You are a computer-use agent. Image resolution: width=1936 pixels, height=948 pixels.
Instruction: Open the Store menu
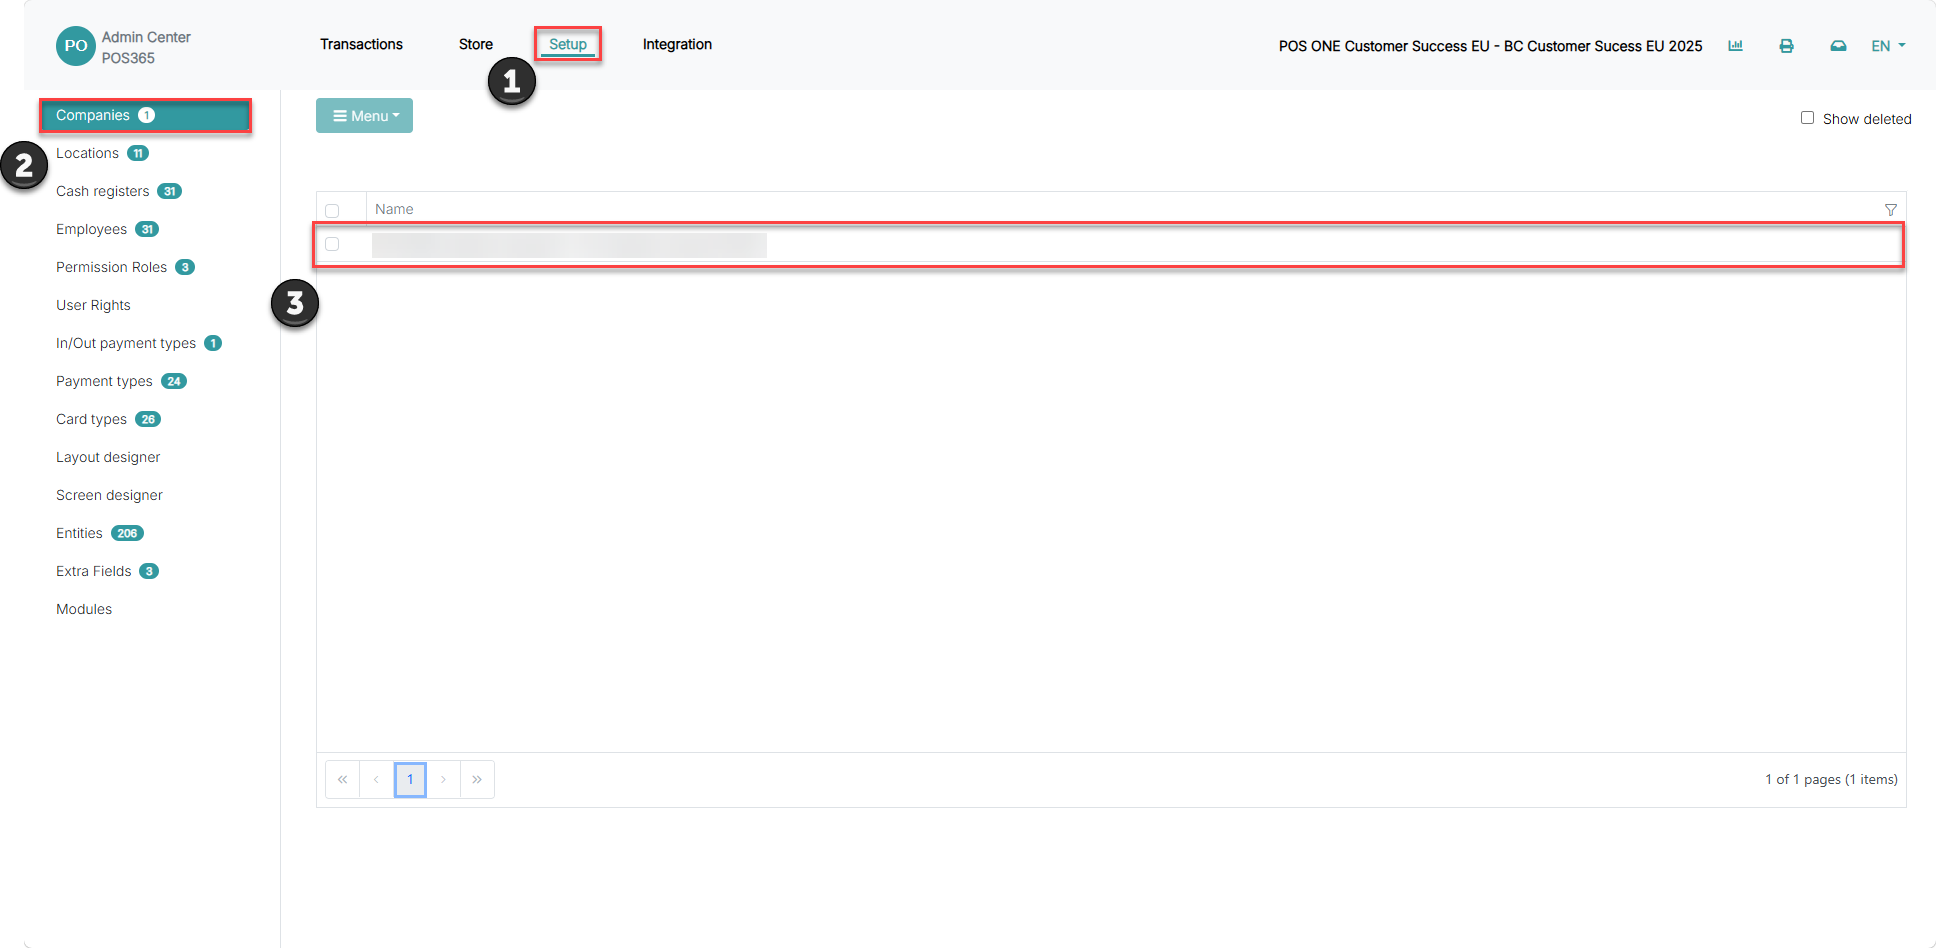click(476, 44)
